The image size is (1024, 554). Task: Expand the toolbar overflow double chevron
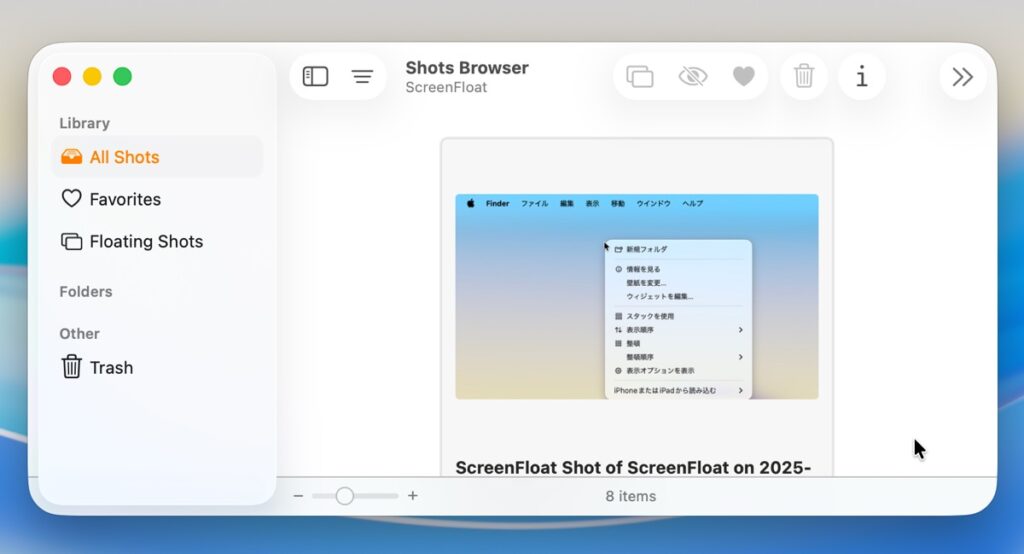(962, 77)
